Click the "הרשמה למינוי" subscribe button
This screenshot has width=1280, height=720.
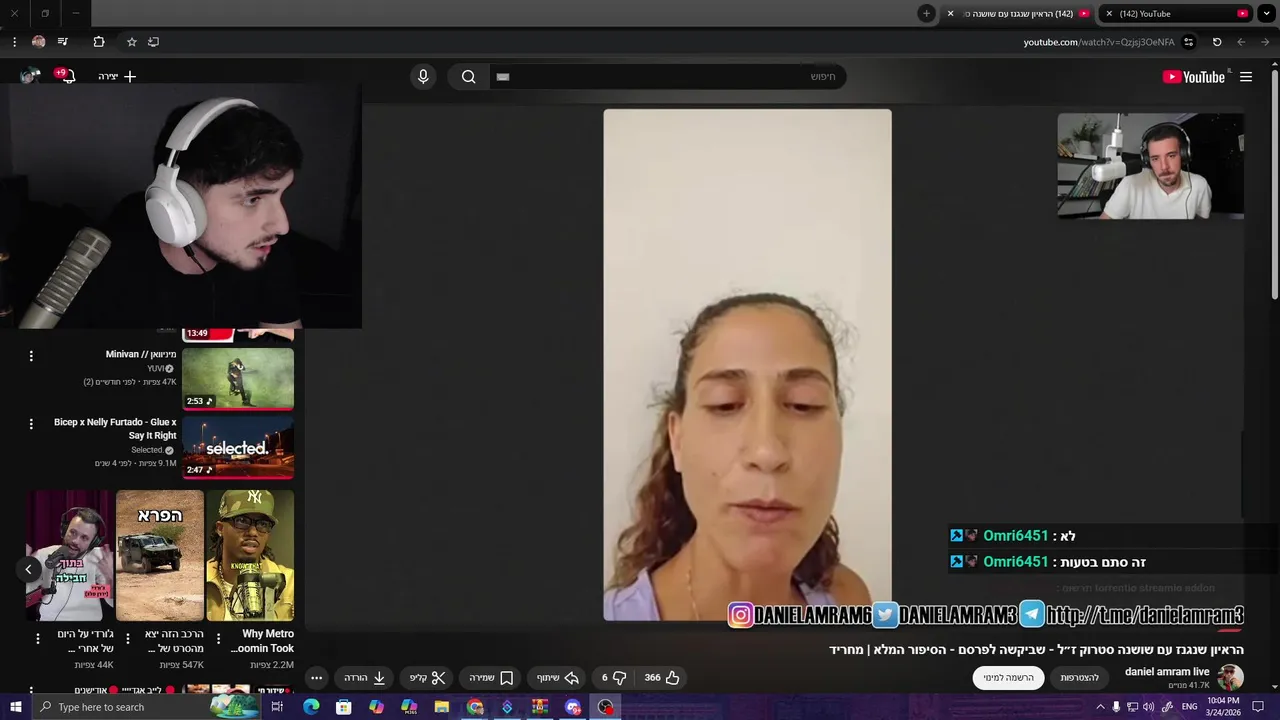(x=1008, y=678)
